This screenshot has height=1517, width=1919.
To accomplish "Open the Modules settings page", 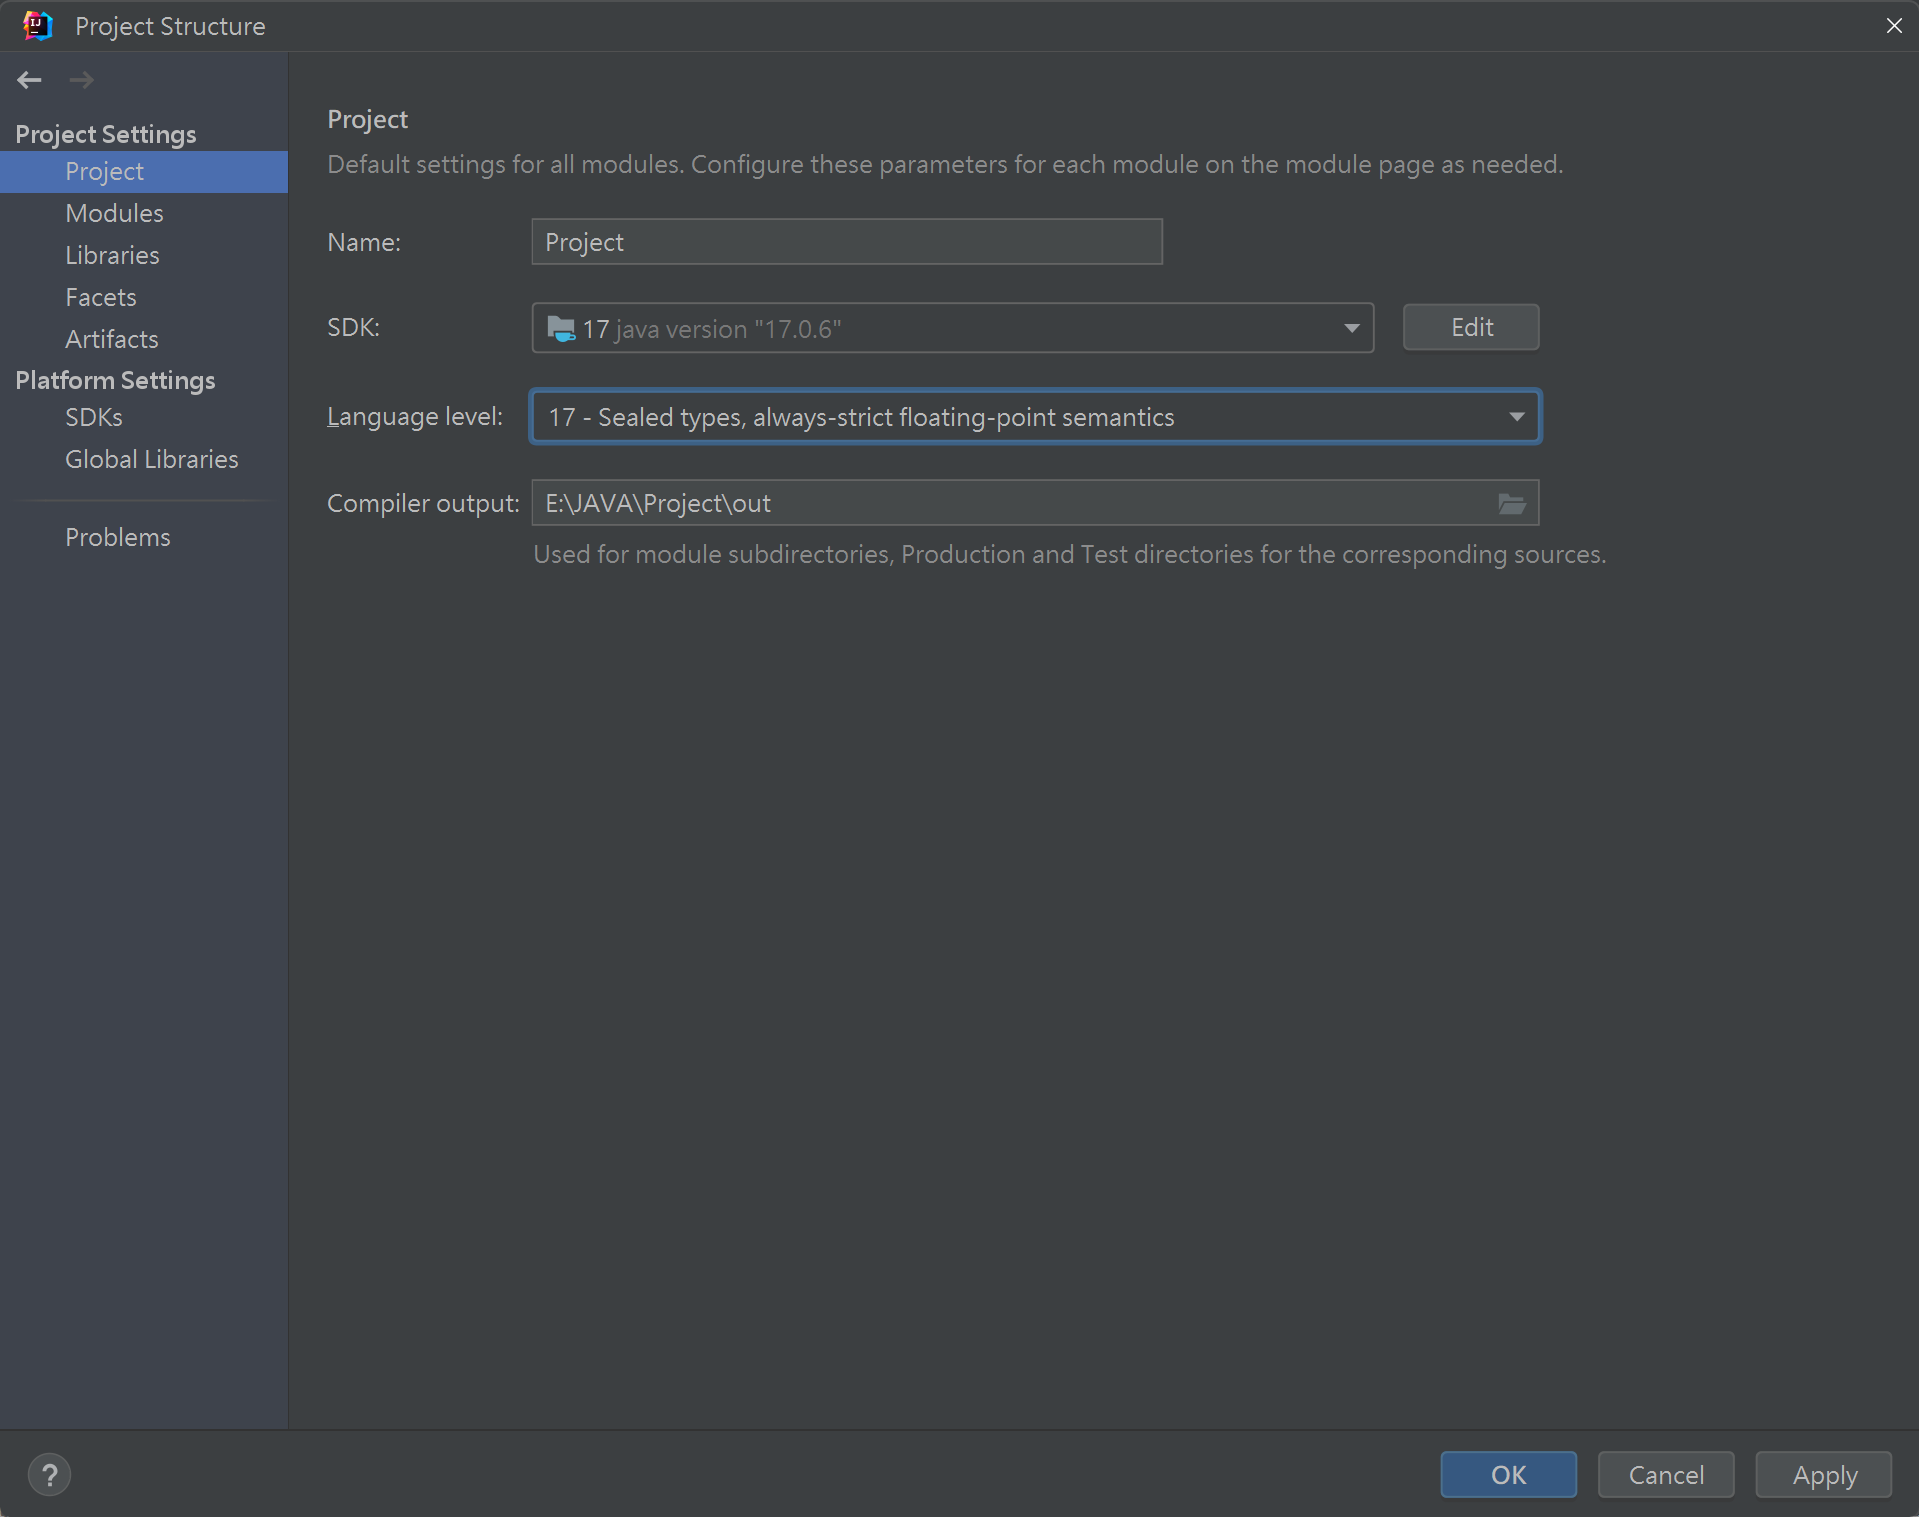I will pos(144,213).
